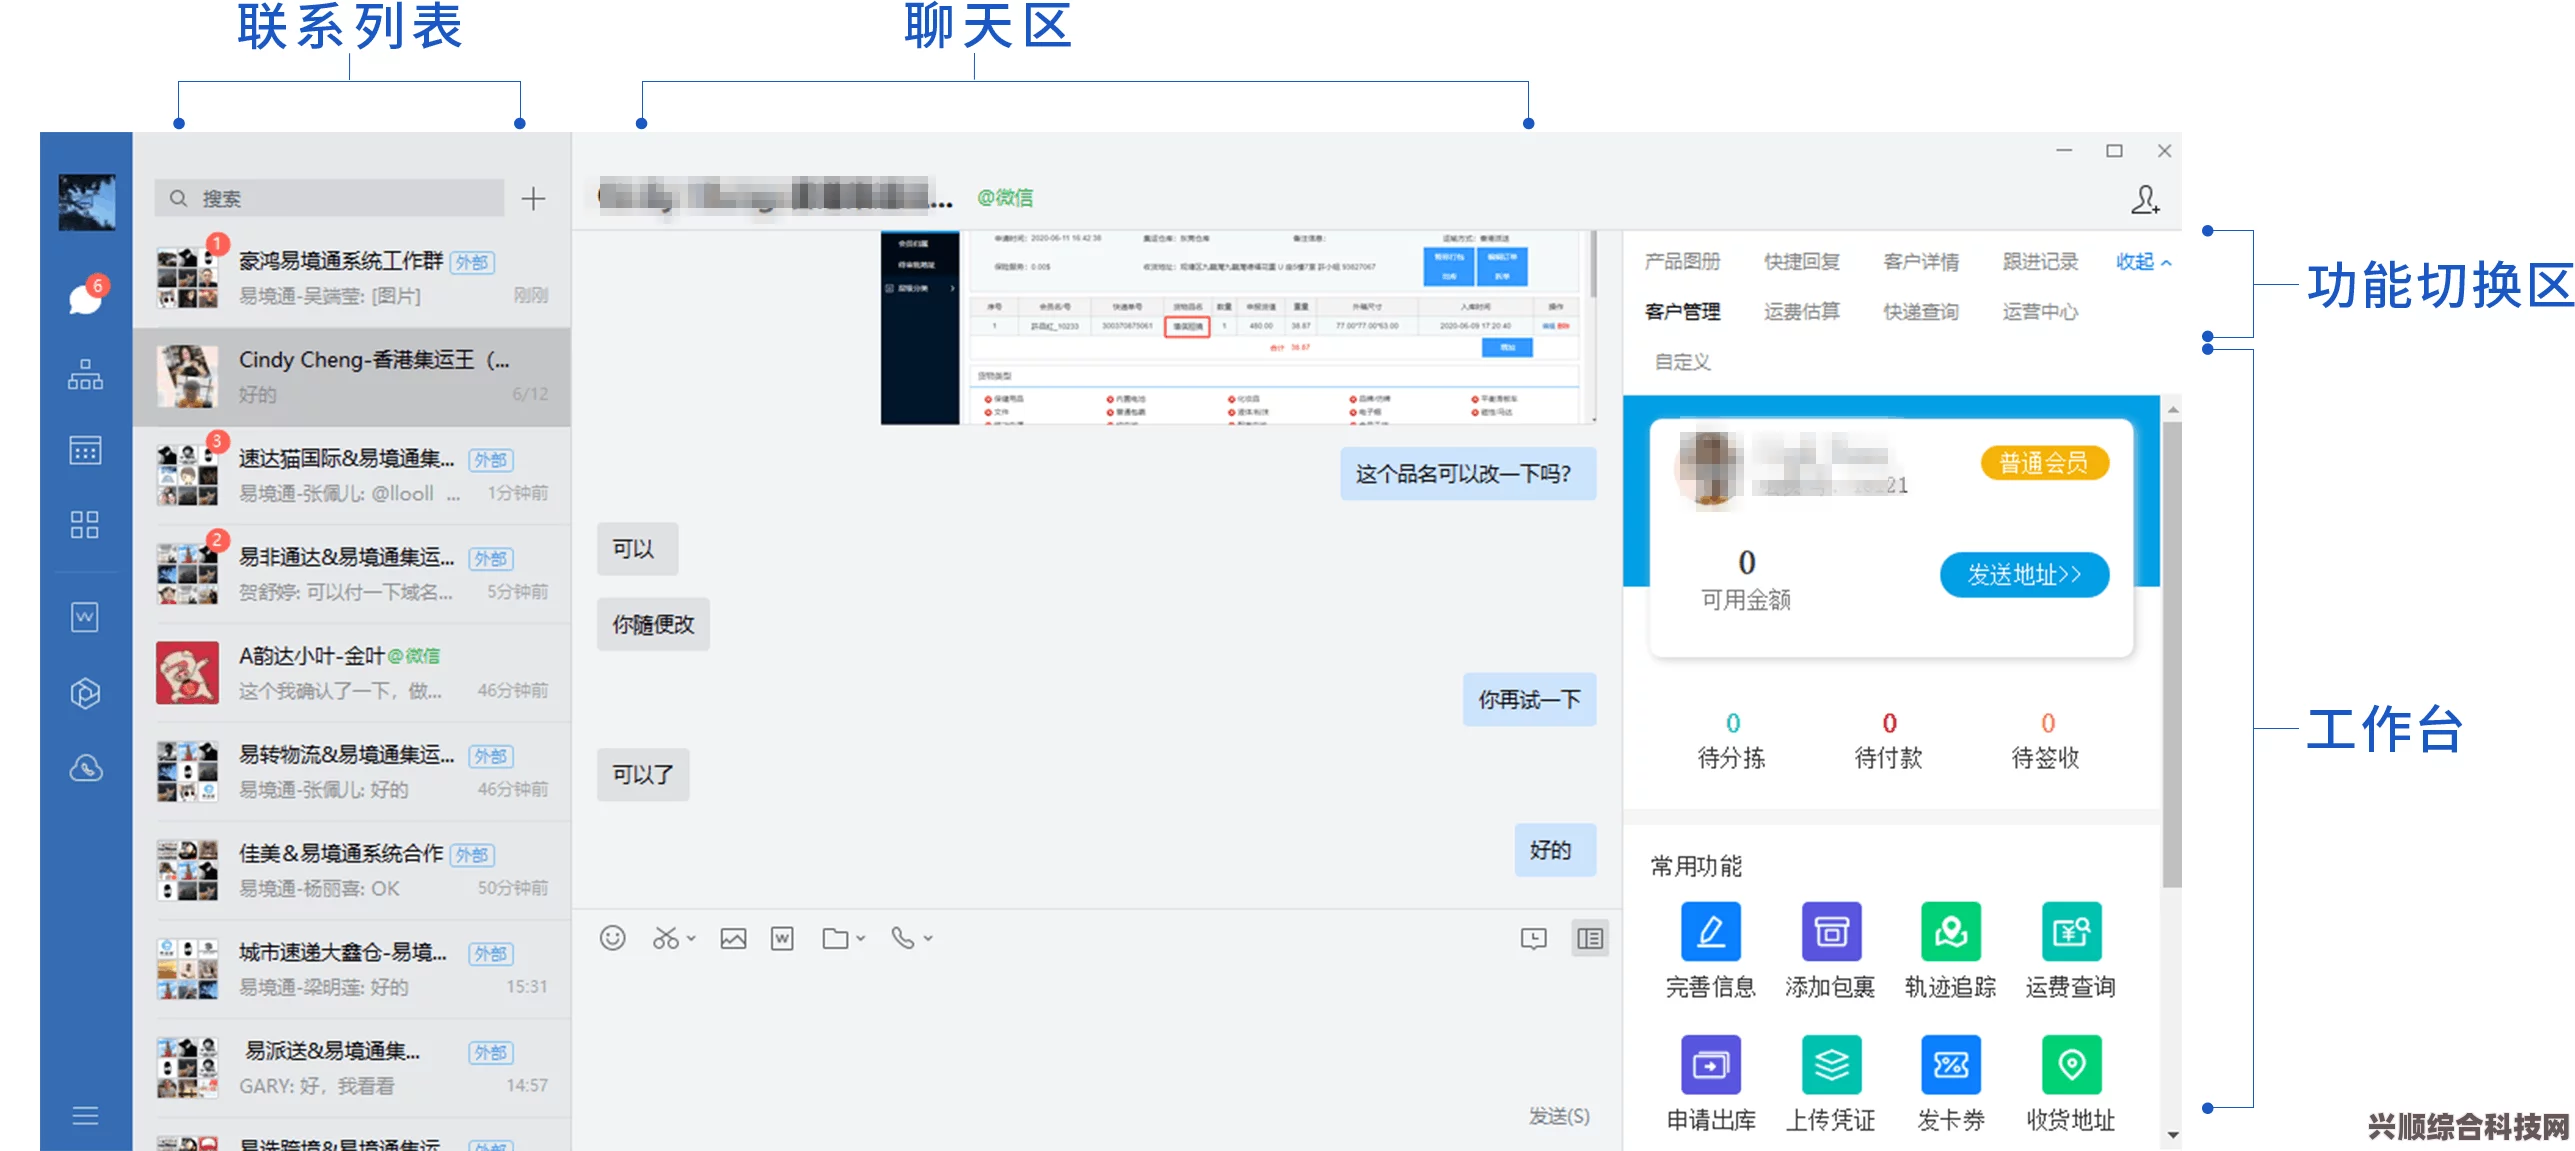Click the folder file icon in chat toolbar
Viewport: 2575px width, 1151px height.
click(835, 938)
